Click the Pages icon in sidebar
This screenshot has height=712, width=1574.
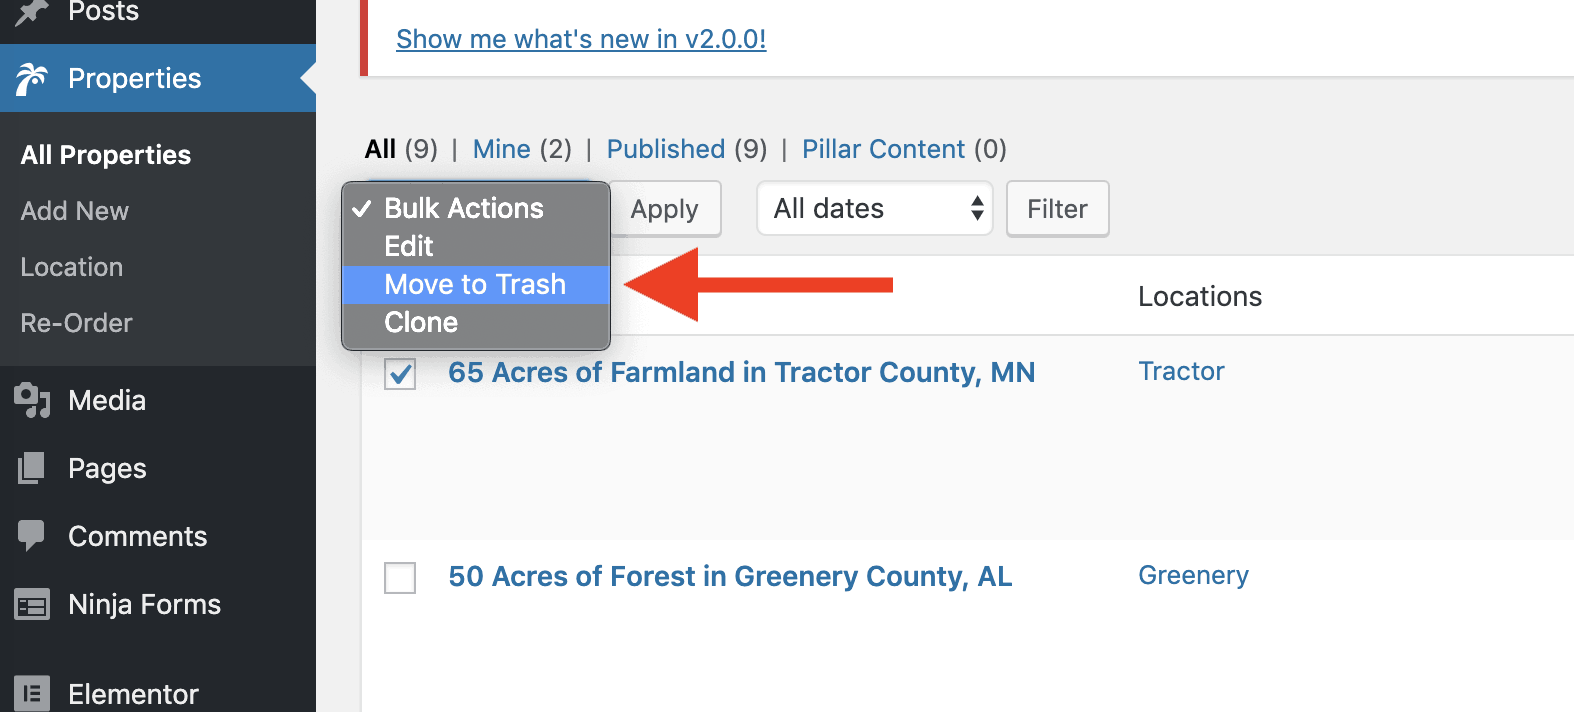pyautogui.click(x=31, y=468)
